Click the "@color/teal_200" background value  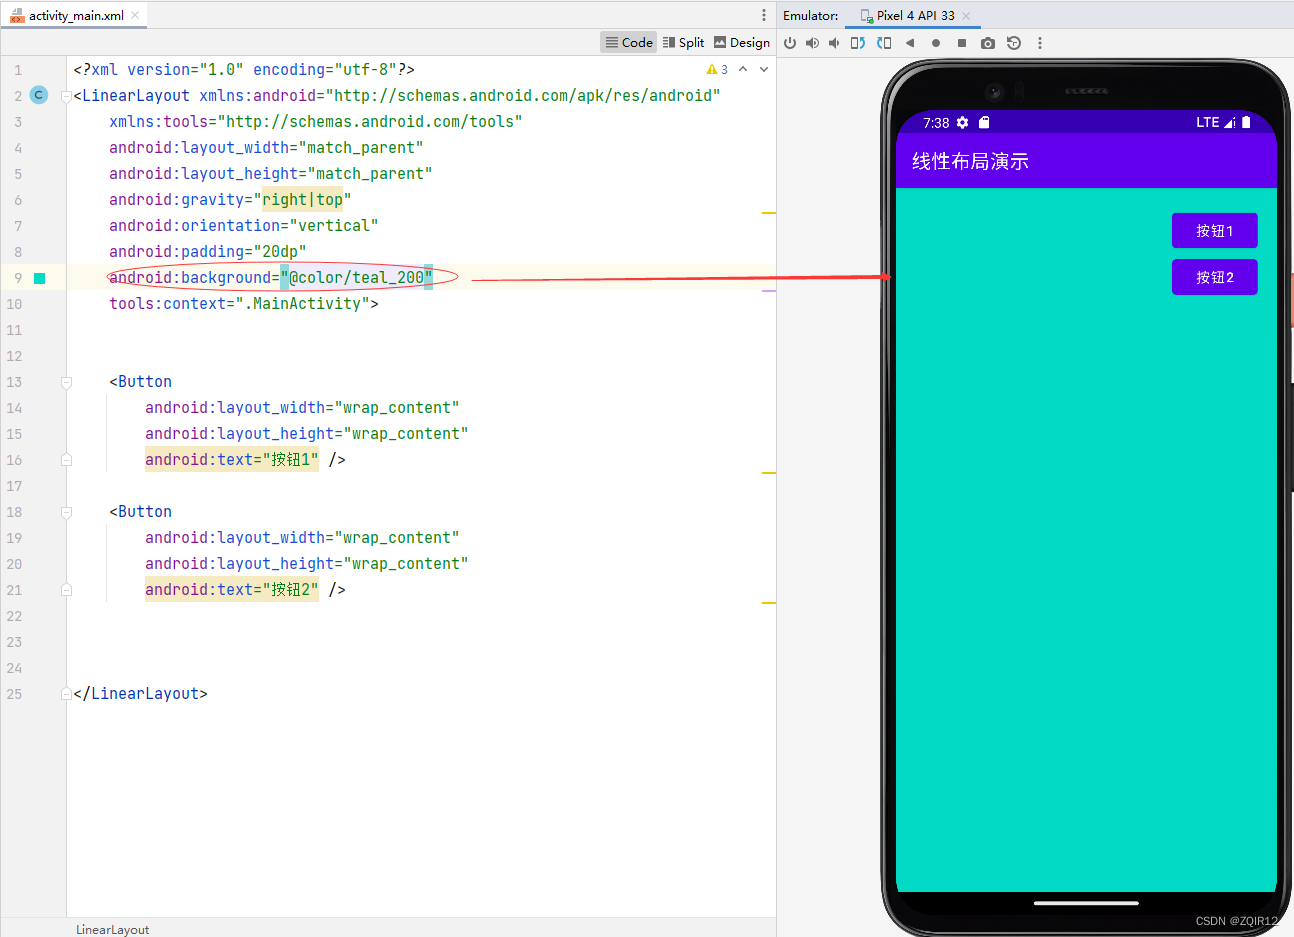click(356, 278)
